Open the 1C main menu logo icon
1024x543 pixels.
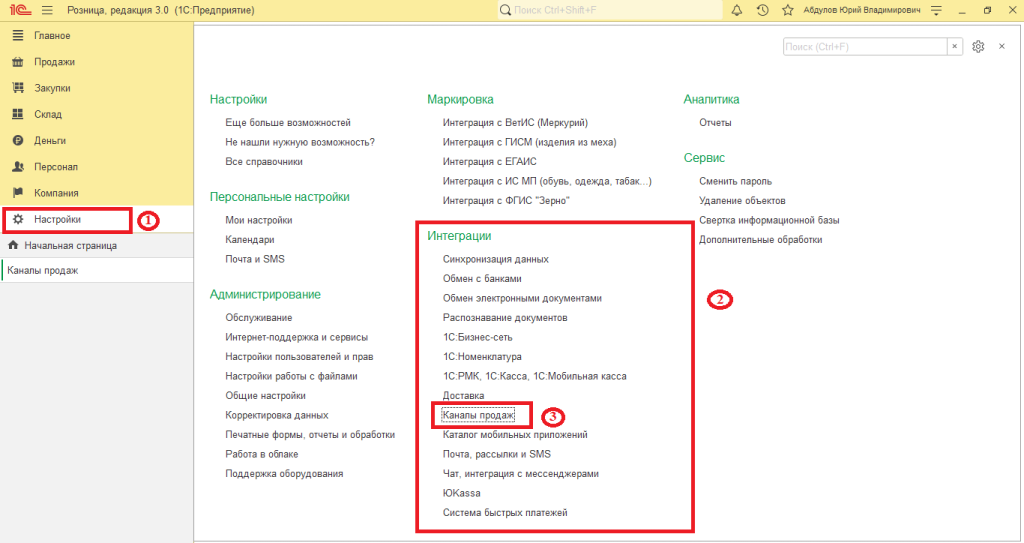click(x=20, y=10)
